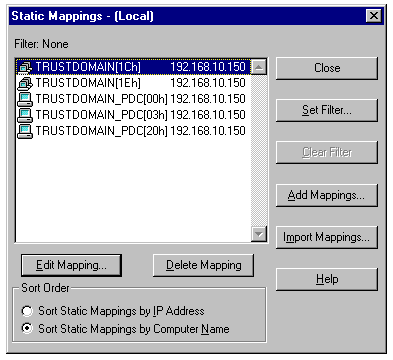
Task: Click the group icon beside TRUSTDOMAIN[1Ch]
Action: pyautogui.click(x=25, y=67)
